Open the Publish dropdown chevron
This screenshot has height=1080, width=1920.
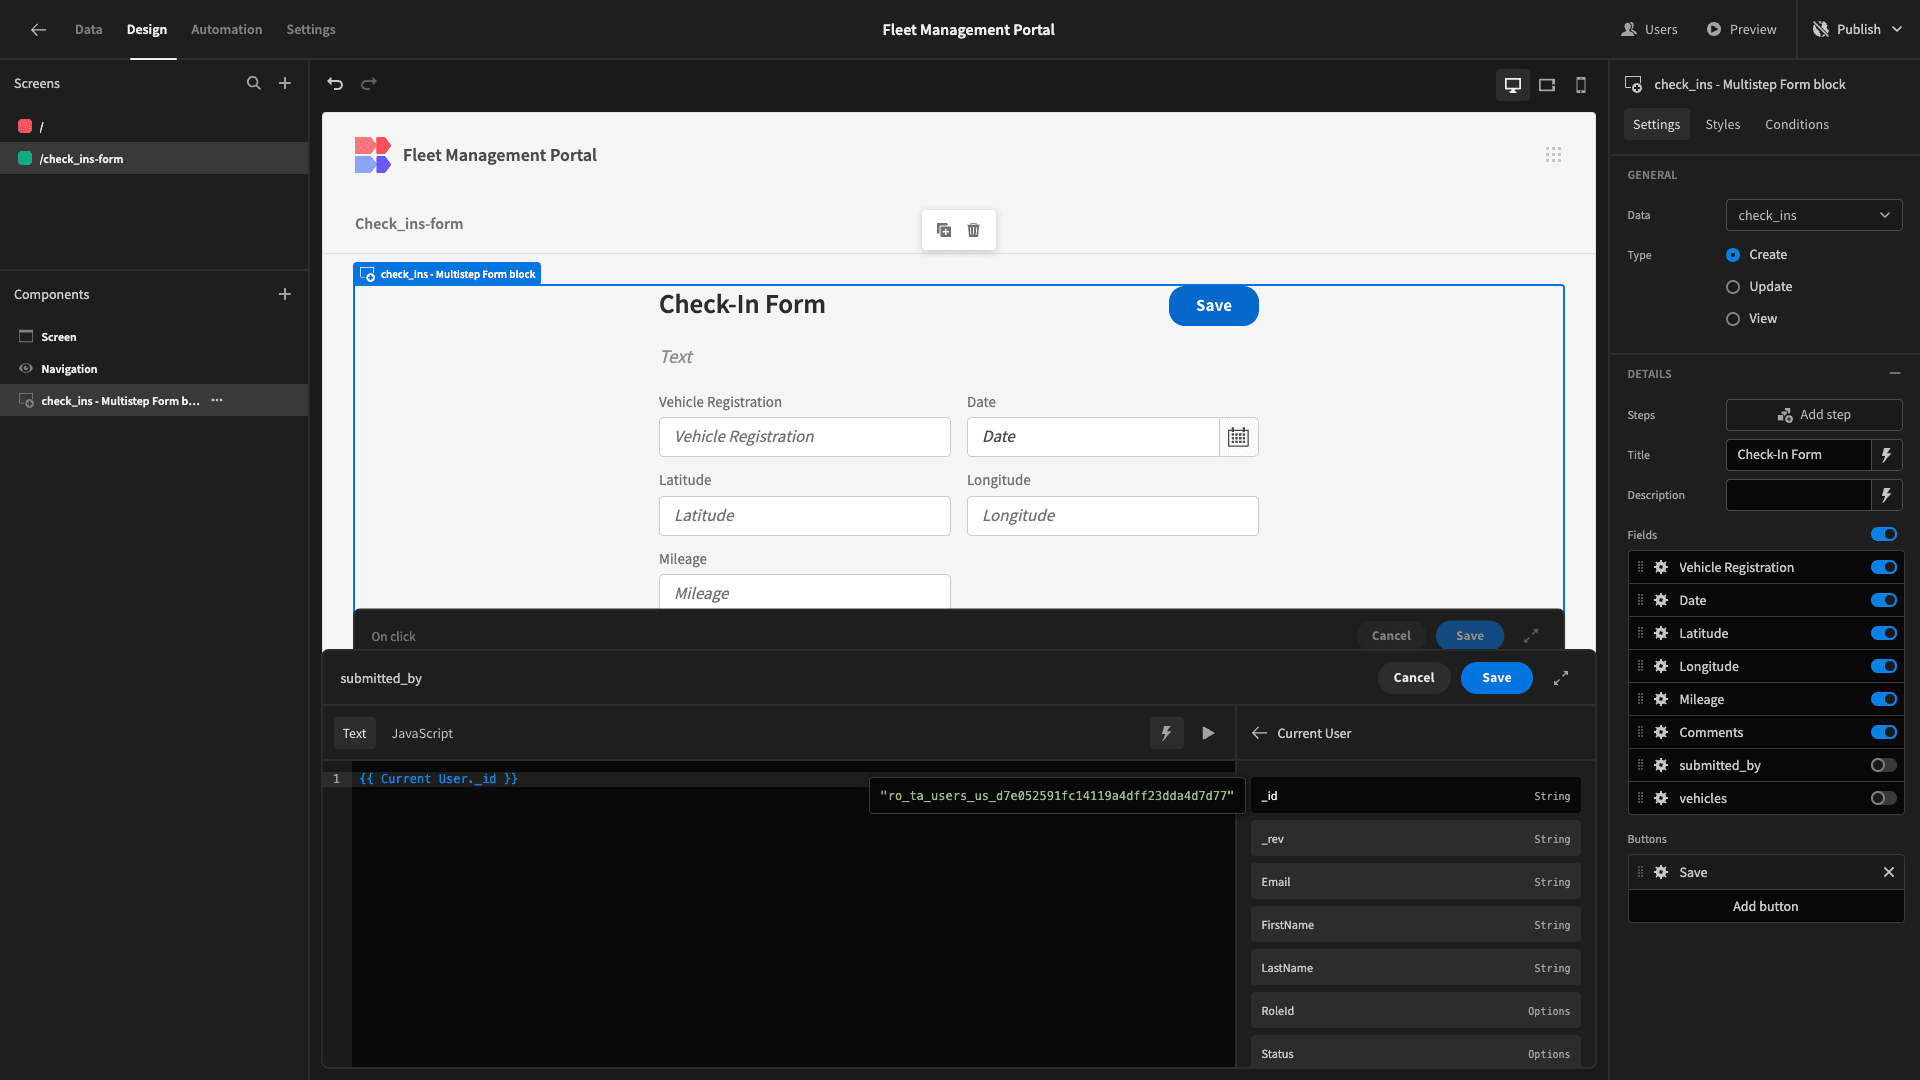1898,30
